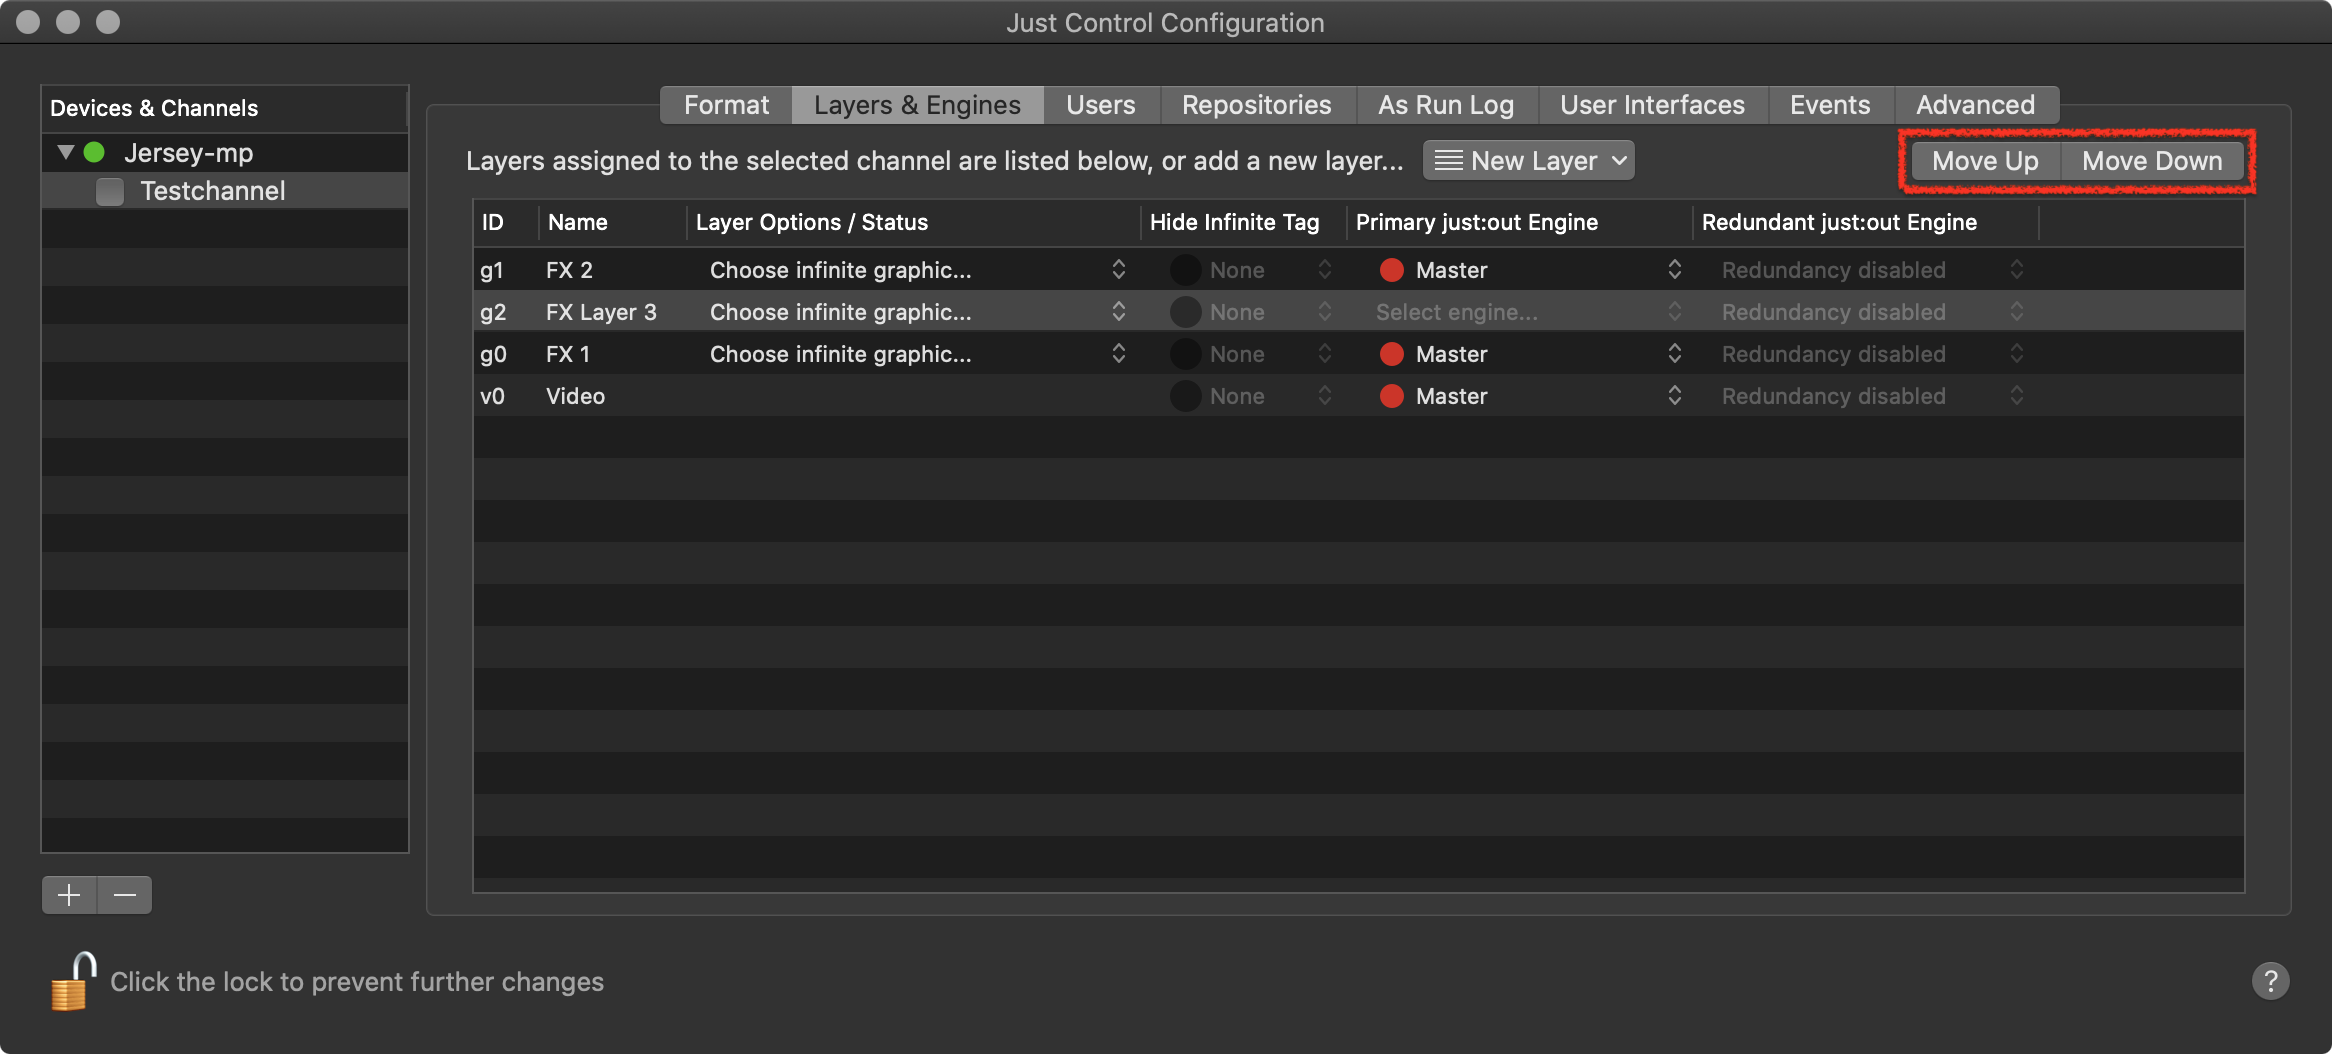Go to the Repositories tab
This screenshot has width=2332, height=1054.
tap(1257, 105)
